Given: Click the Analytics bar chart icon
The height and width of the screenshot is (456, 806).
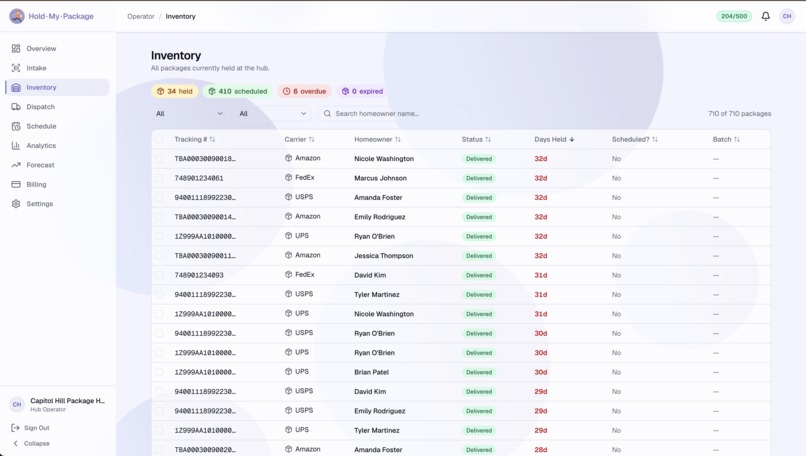Looking at the screenshot, I should [x=16, y=145].
